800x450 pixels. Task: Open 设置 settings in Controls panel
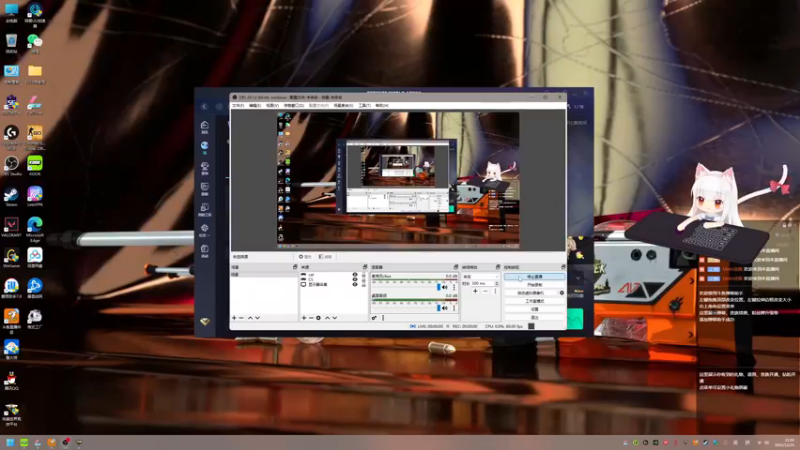click(x=534, y=309)
